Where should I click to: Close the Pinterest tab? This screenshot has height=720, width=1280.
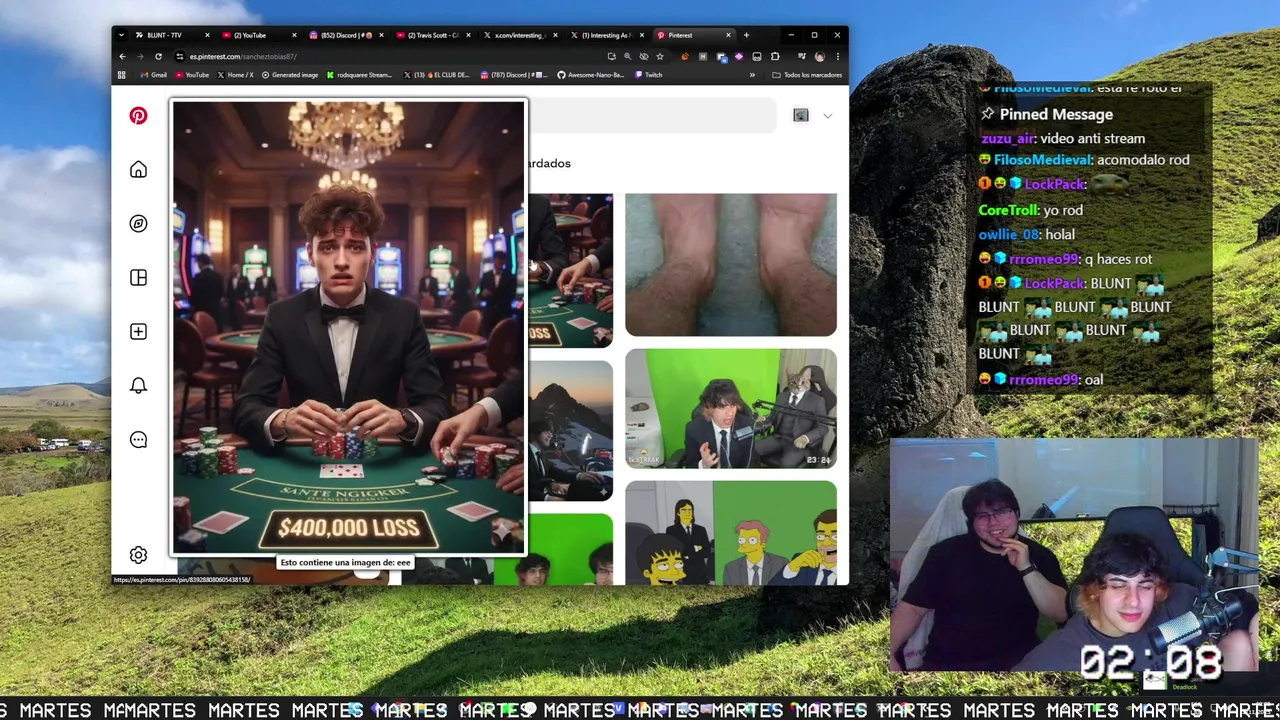click(728, 35)
